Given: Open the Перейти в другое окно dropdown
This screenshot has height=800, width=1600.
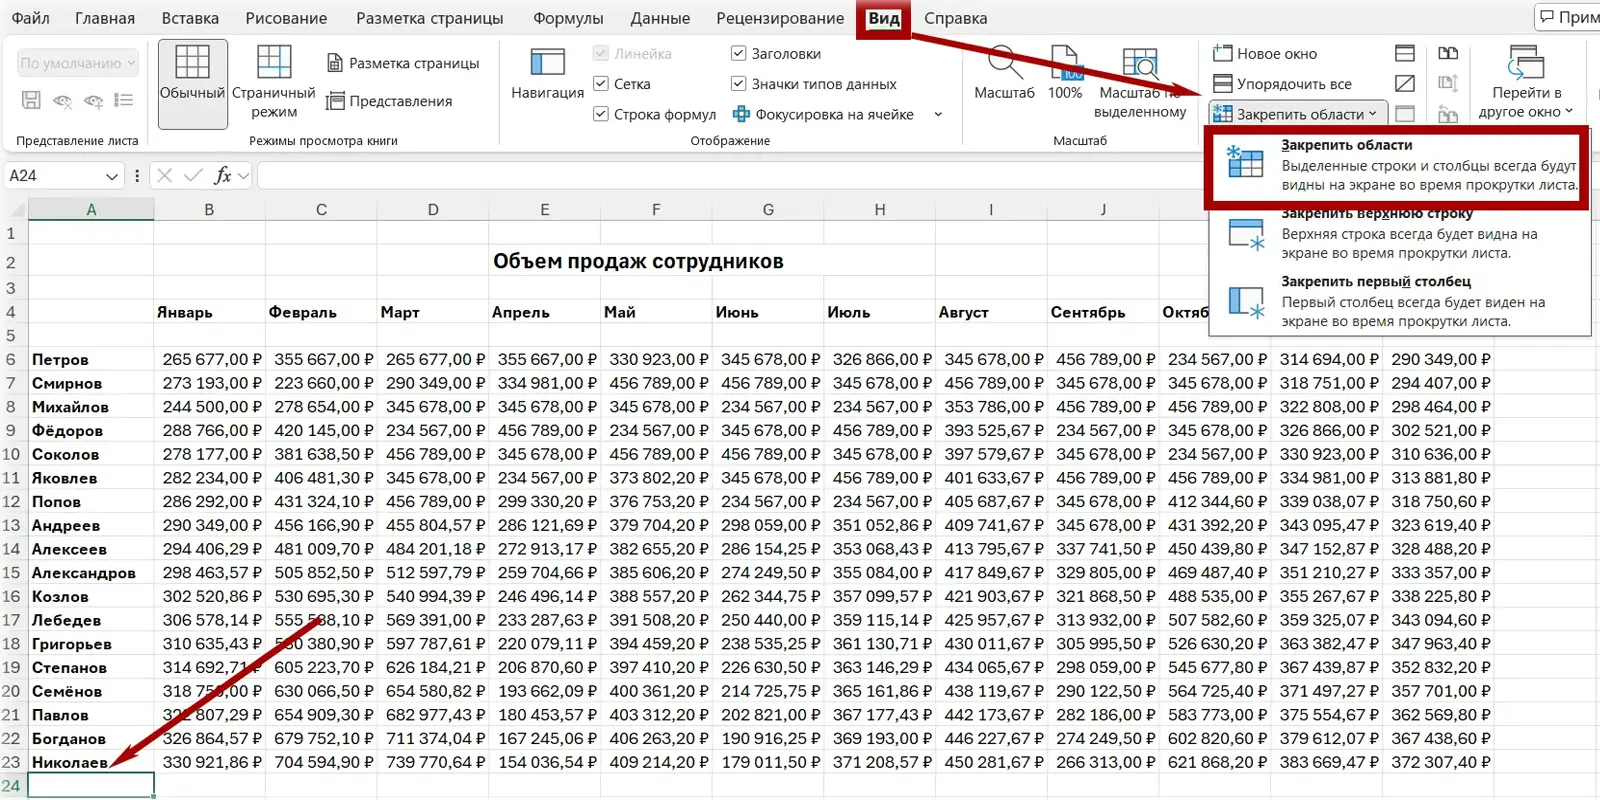Looking at the screenshot, I should [1526, 84].
